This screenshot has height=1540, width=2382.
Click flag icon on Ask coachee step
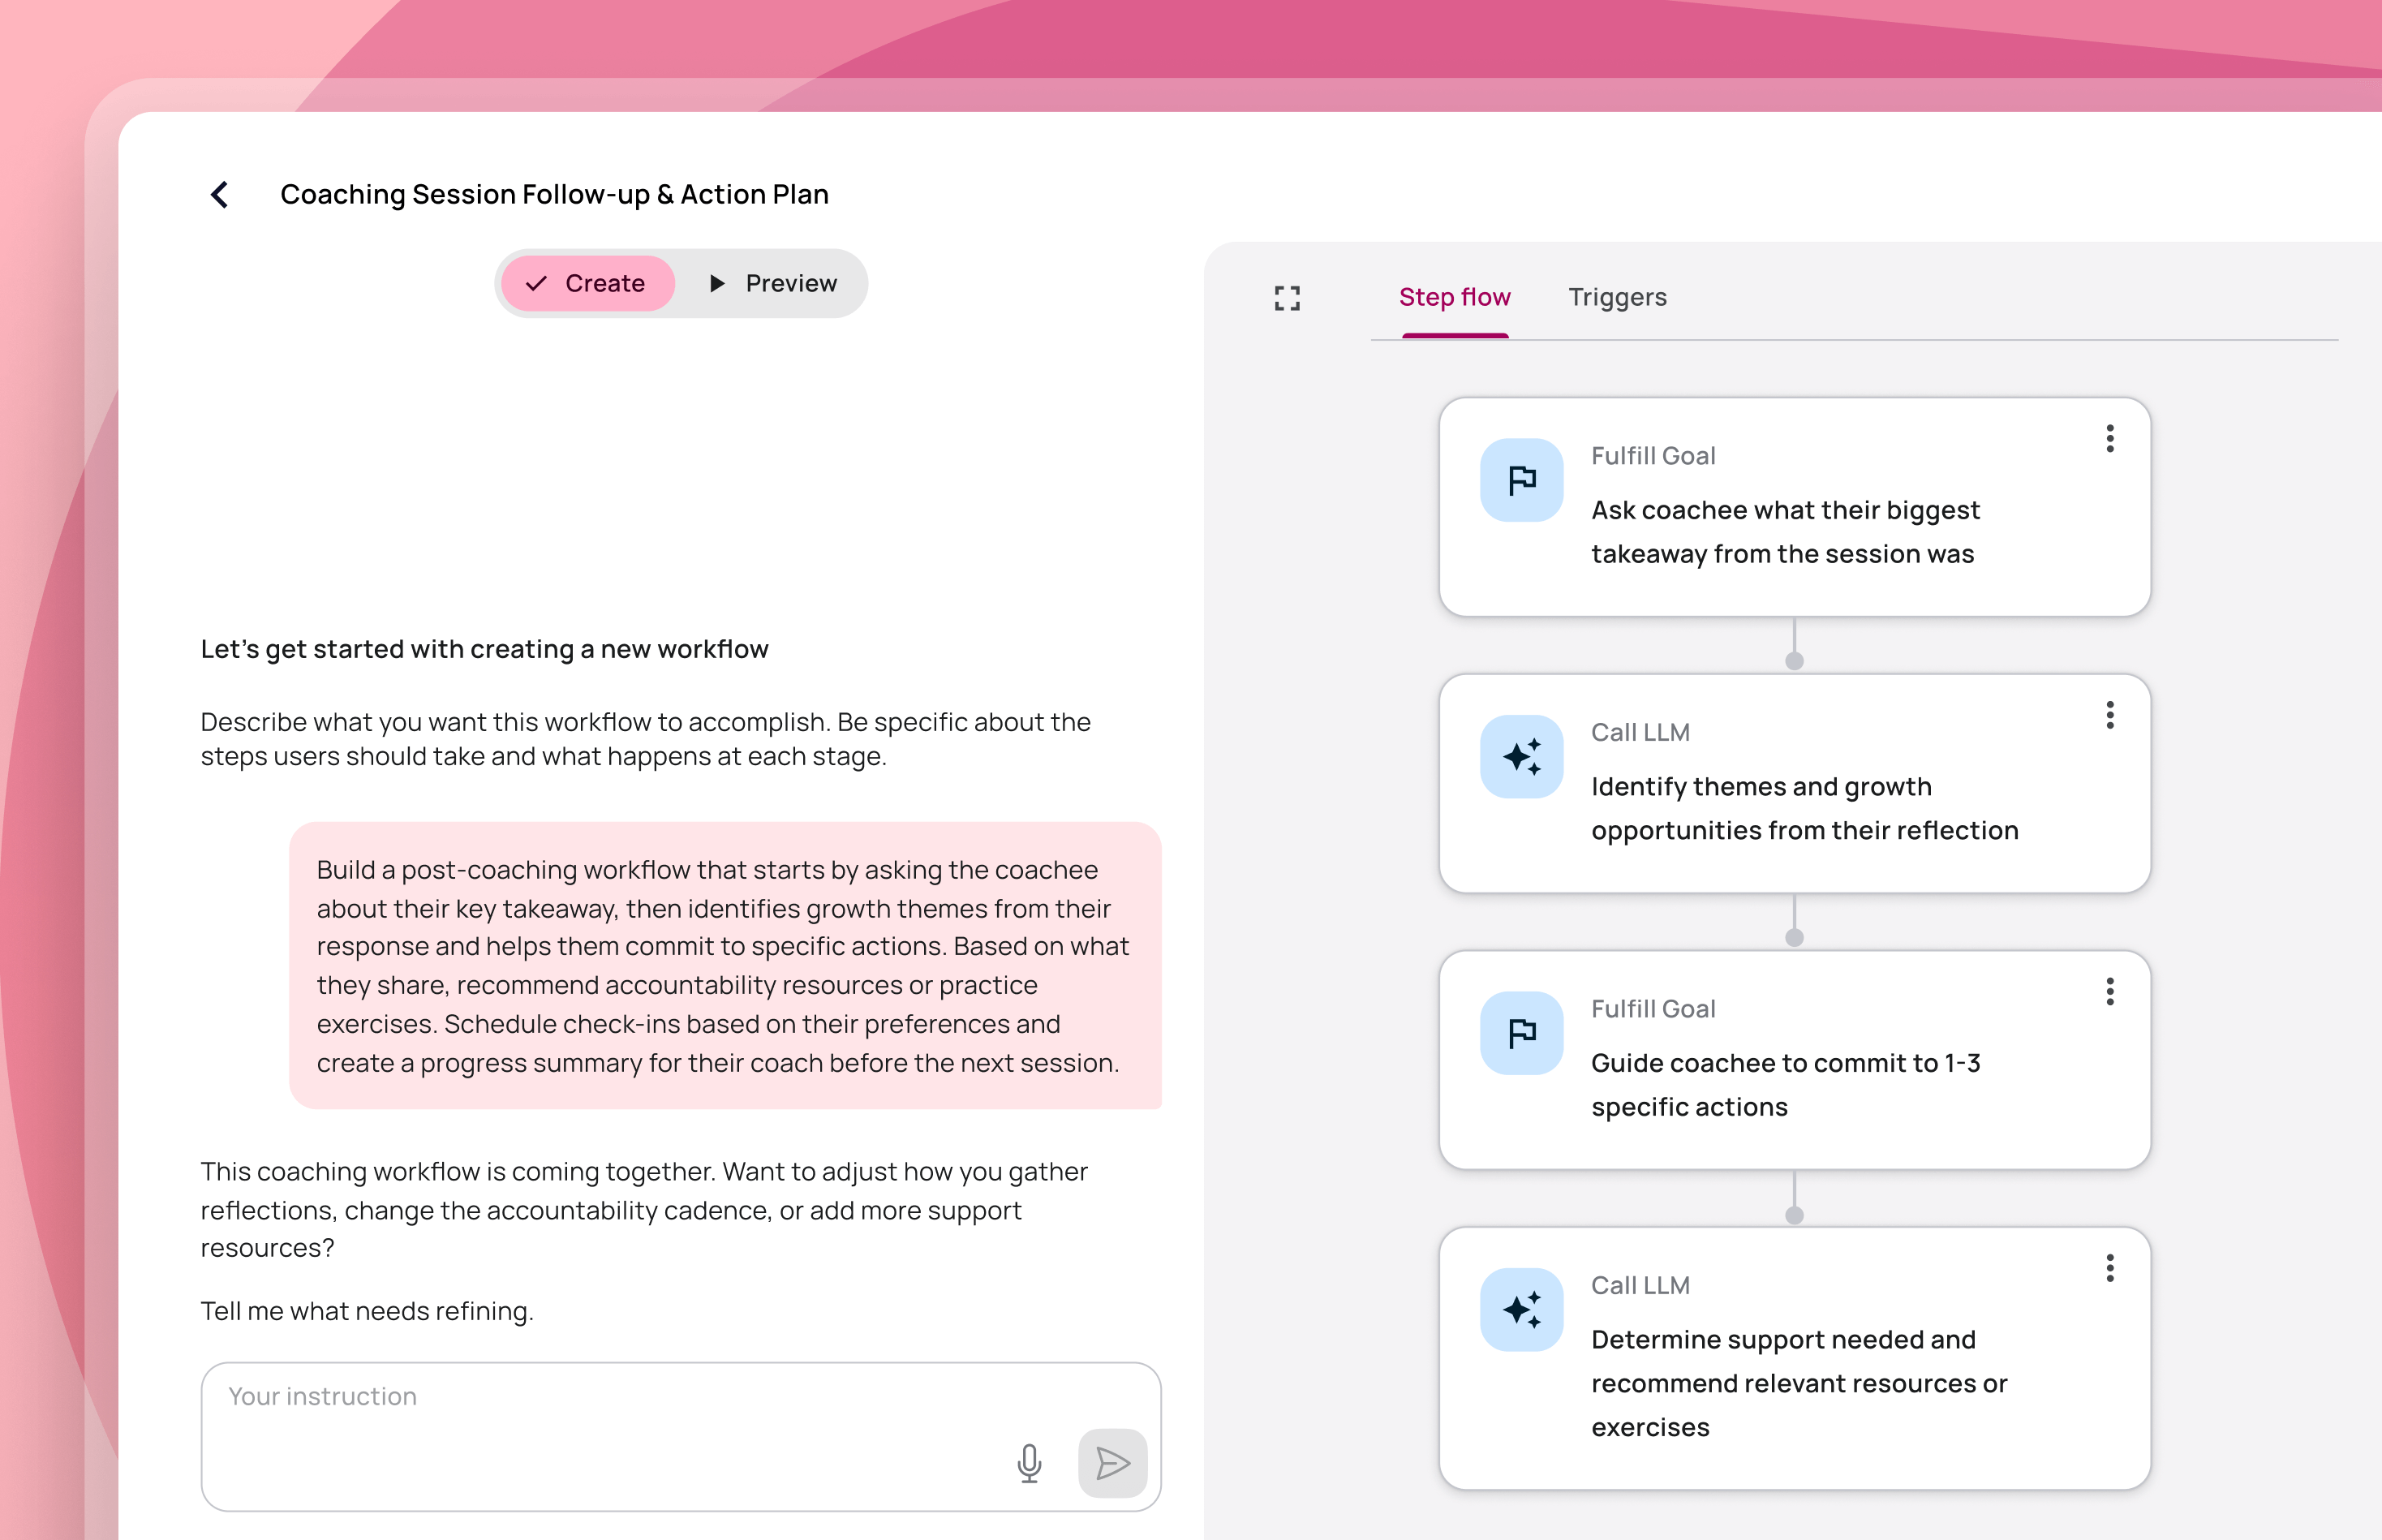1521,480
